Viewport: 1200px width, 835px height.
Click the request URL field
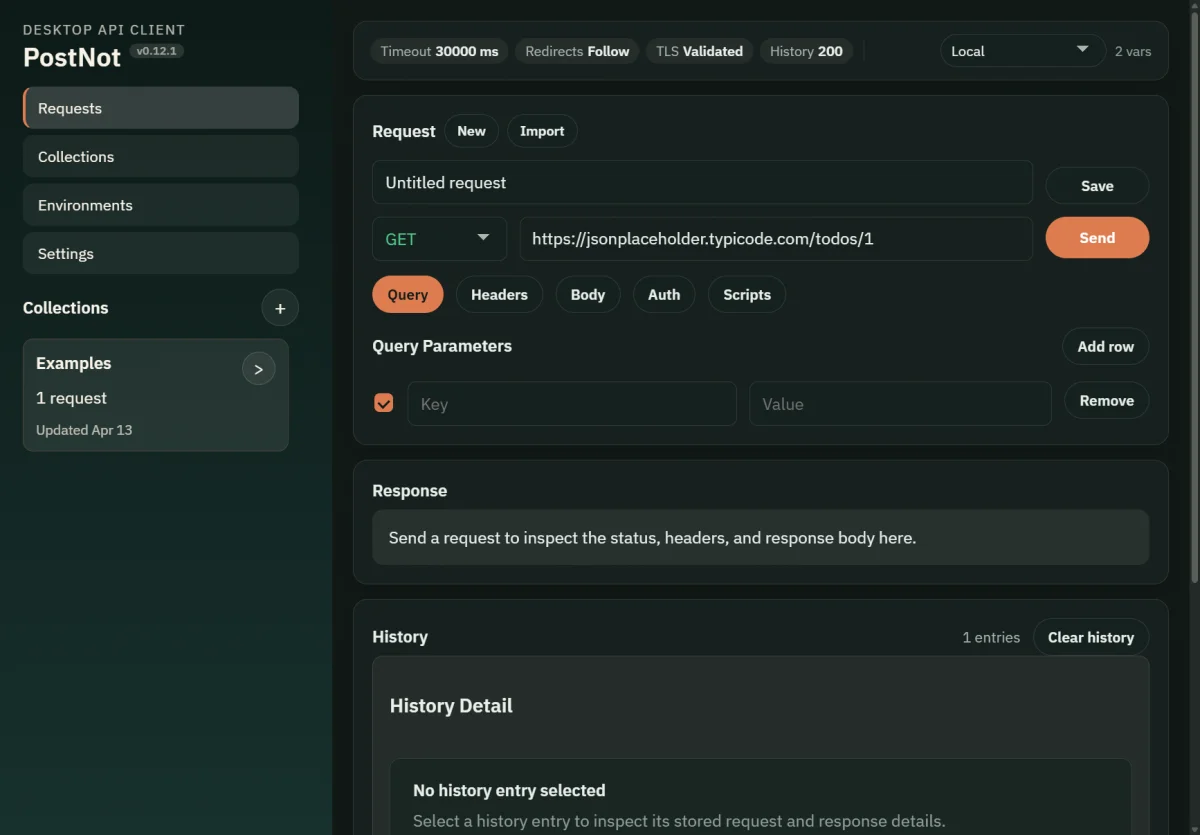[776, 238]
